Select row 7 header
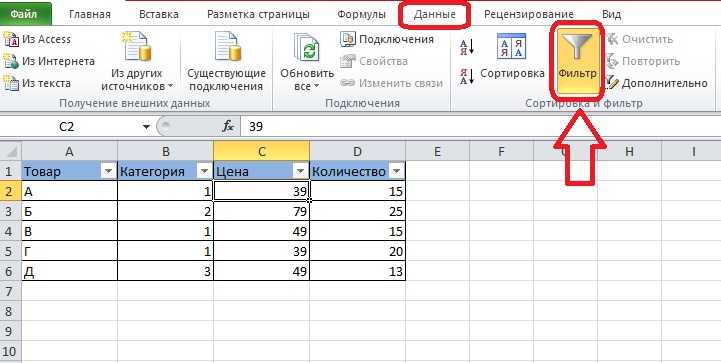 (x=11, y=291)
